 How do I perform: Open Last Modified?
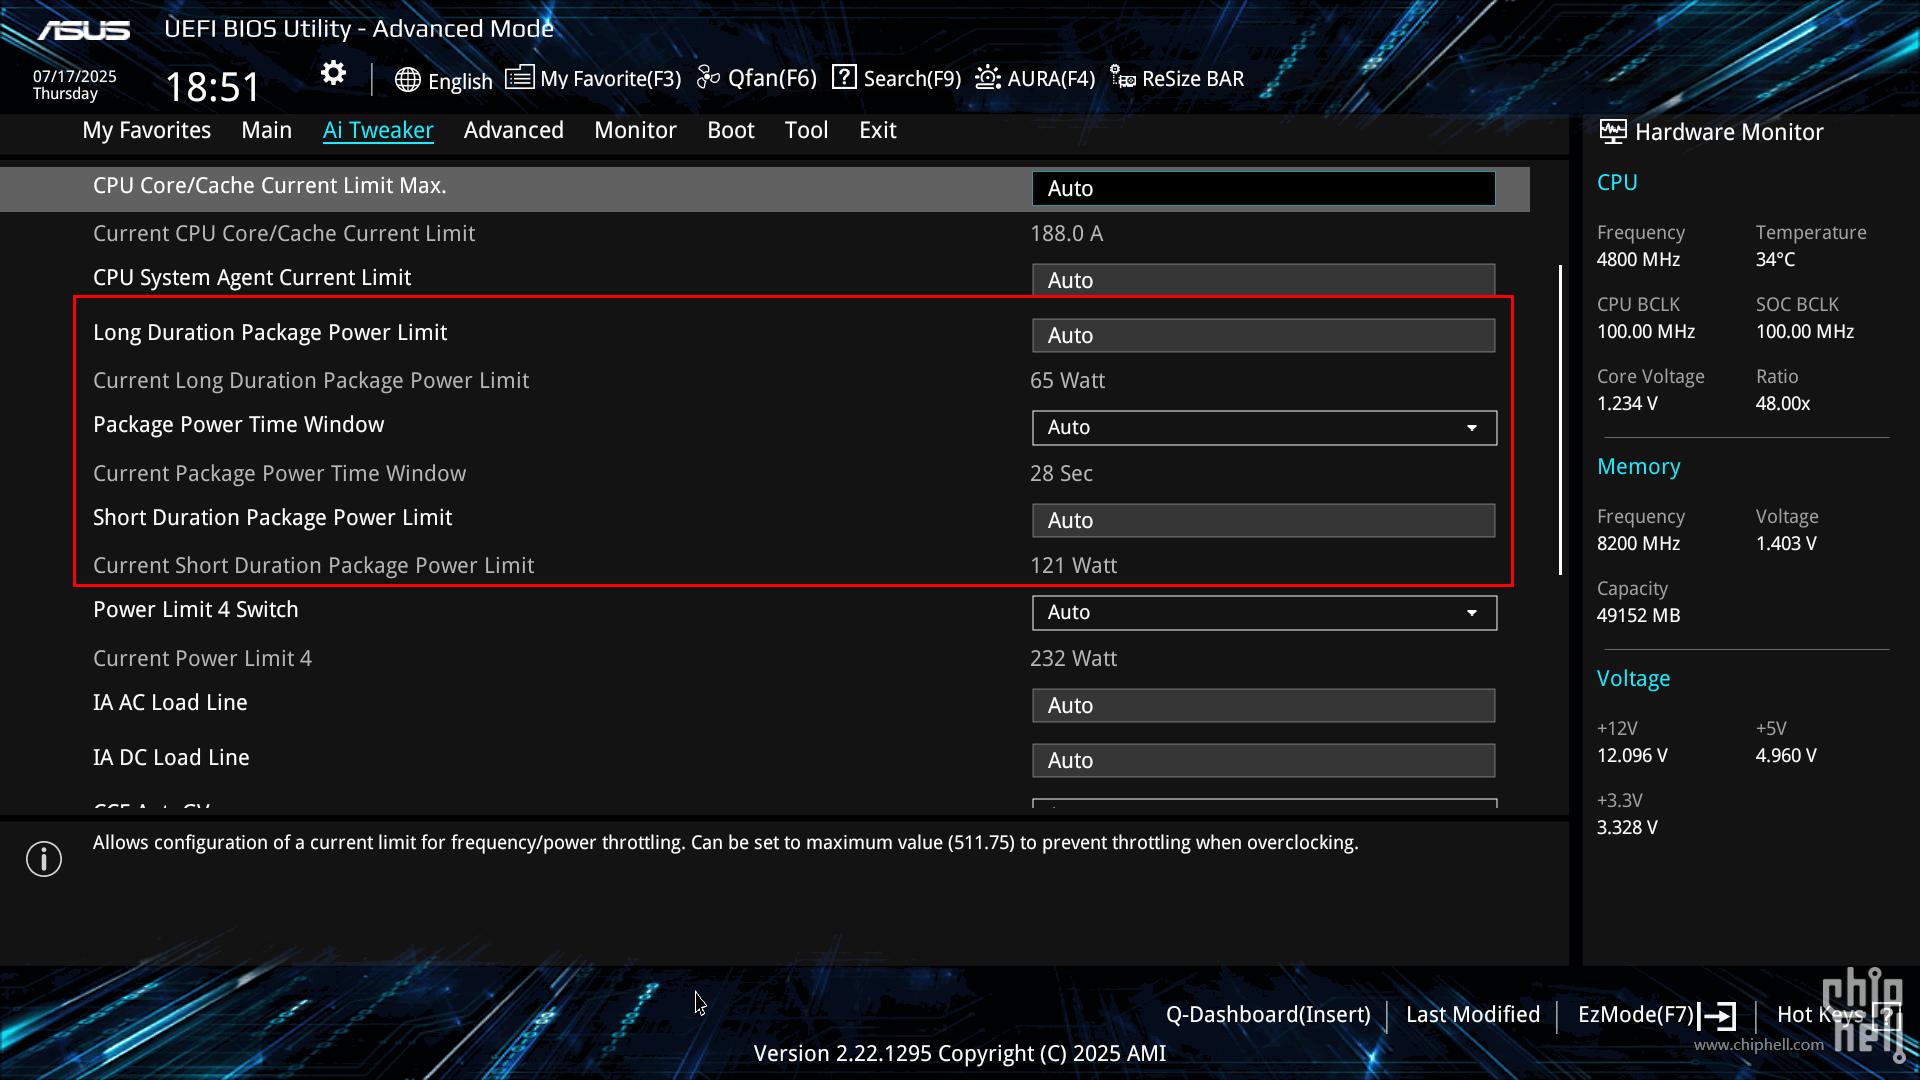(1473, 1015)
